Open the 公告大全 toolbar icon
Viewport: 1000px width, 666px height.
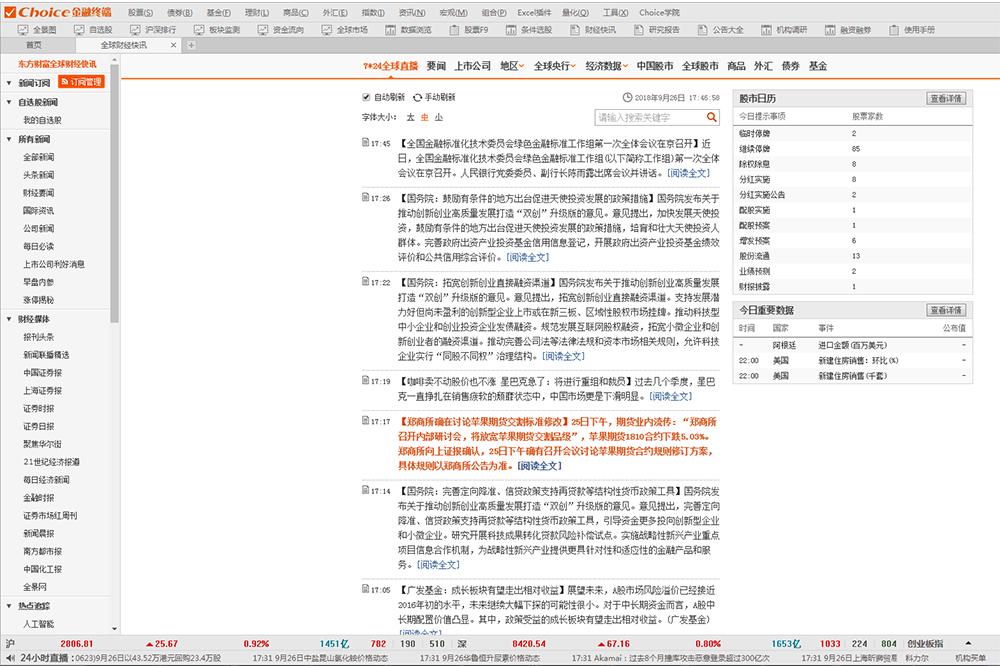702,29
